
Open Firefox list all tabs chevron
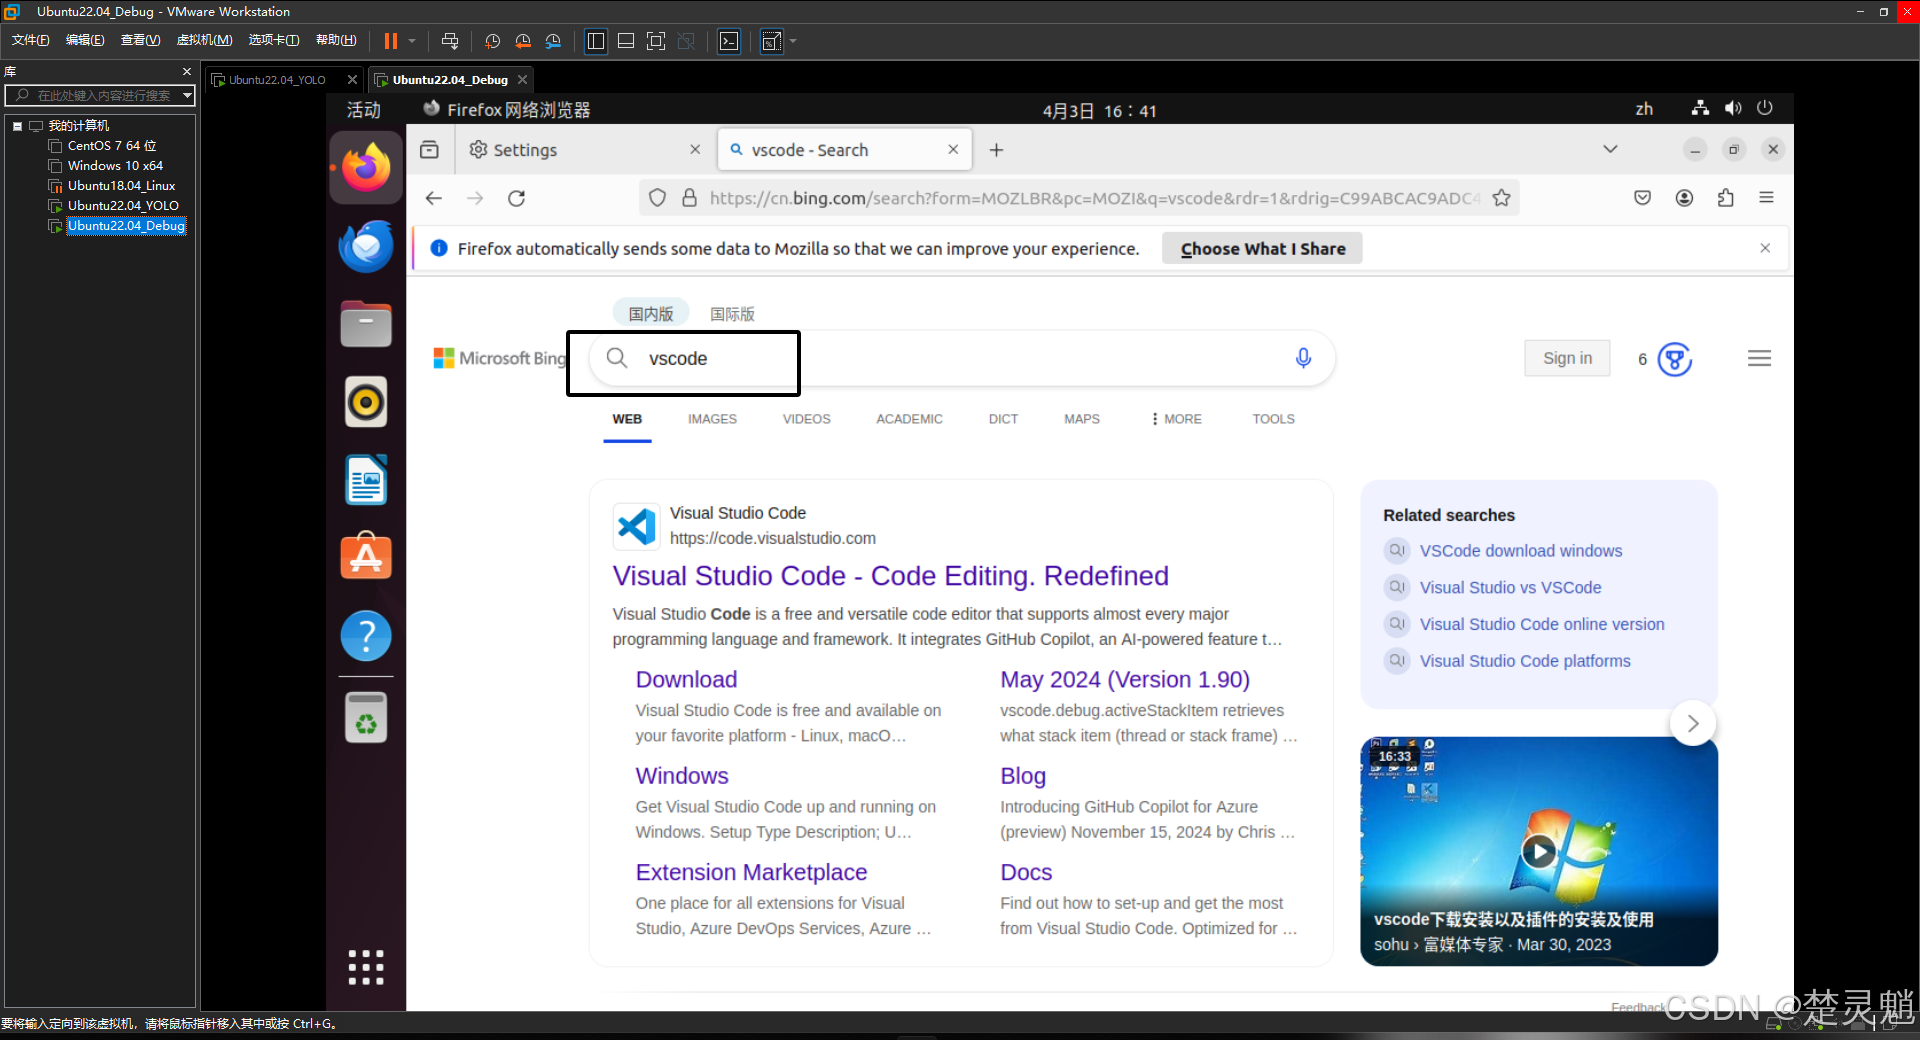click(1610, 149)
